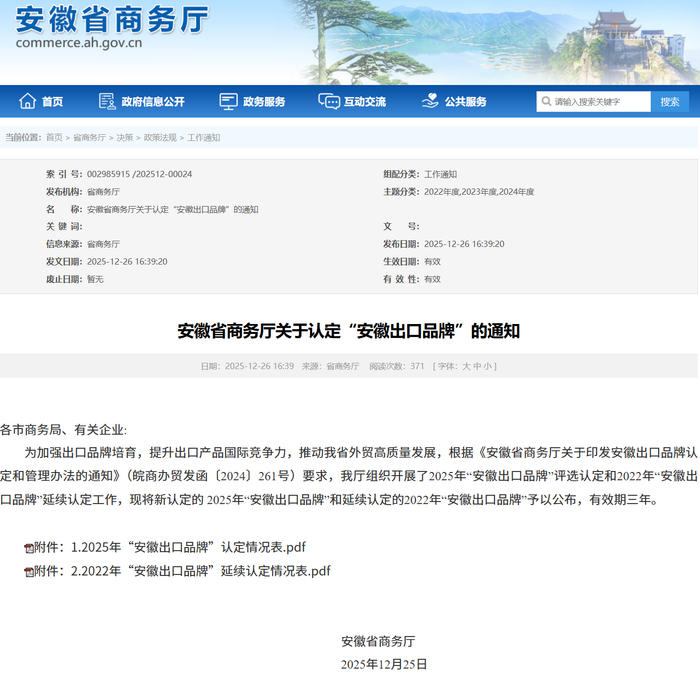Click PDF icon beside attachment 2

click(x=29, y=572)
